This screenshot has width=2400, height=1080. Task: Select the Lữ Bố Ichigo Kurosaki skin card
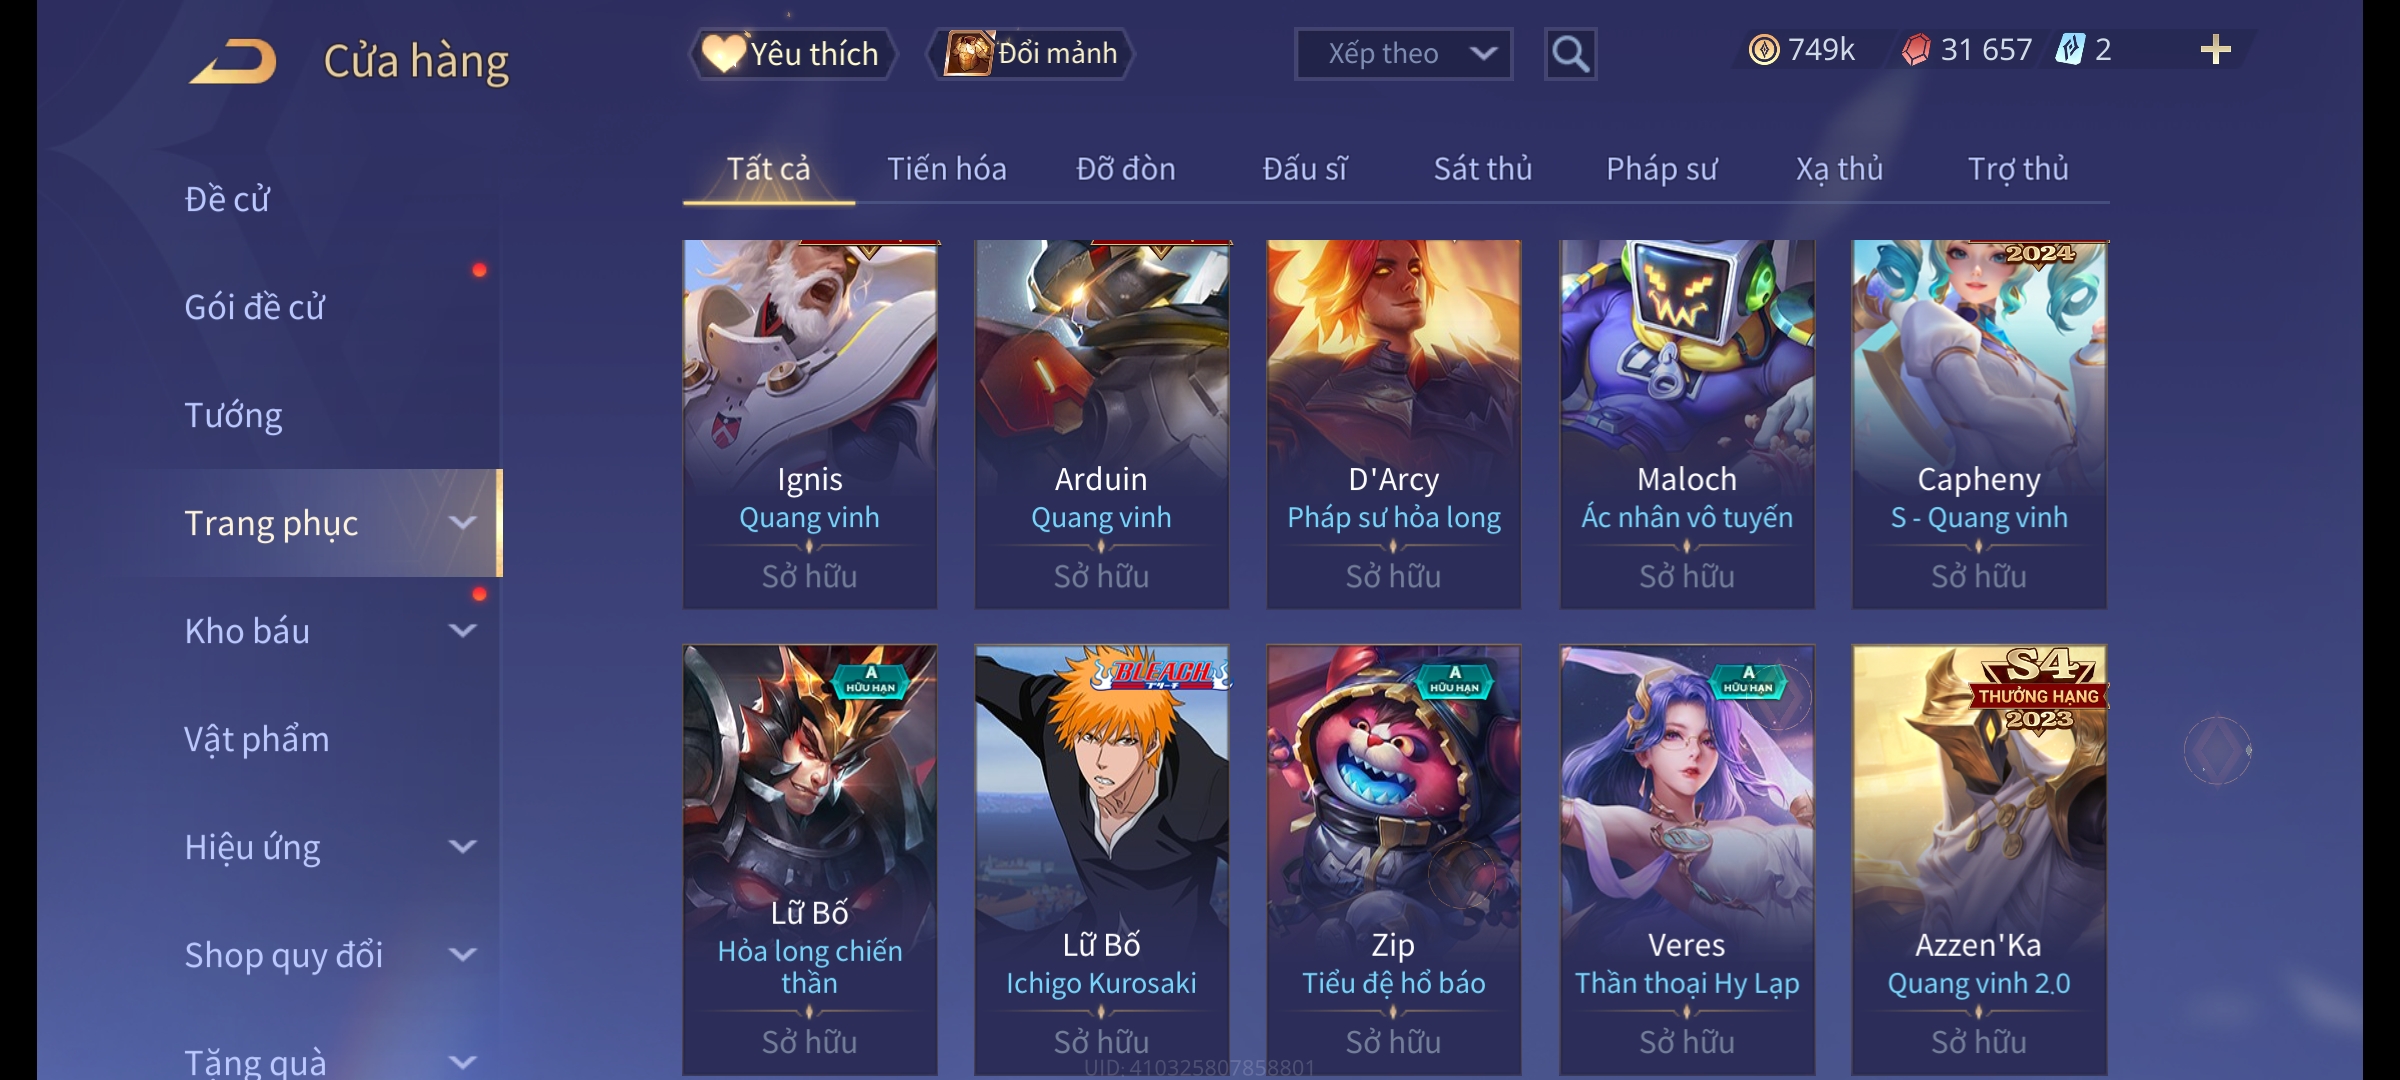coord(1102,860)
